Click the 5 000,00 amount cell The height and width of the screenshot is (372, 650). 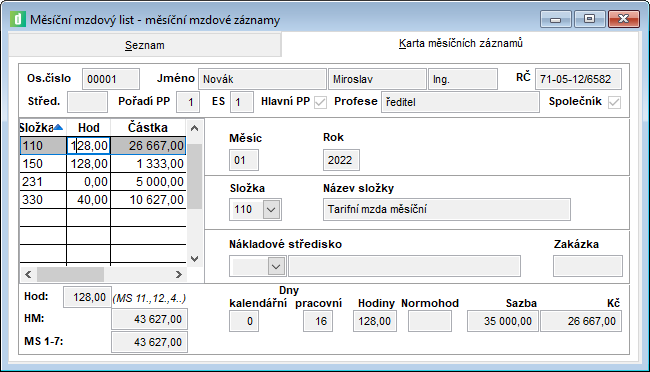pyautogui.click(x=148, y=182)
